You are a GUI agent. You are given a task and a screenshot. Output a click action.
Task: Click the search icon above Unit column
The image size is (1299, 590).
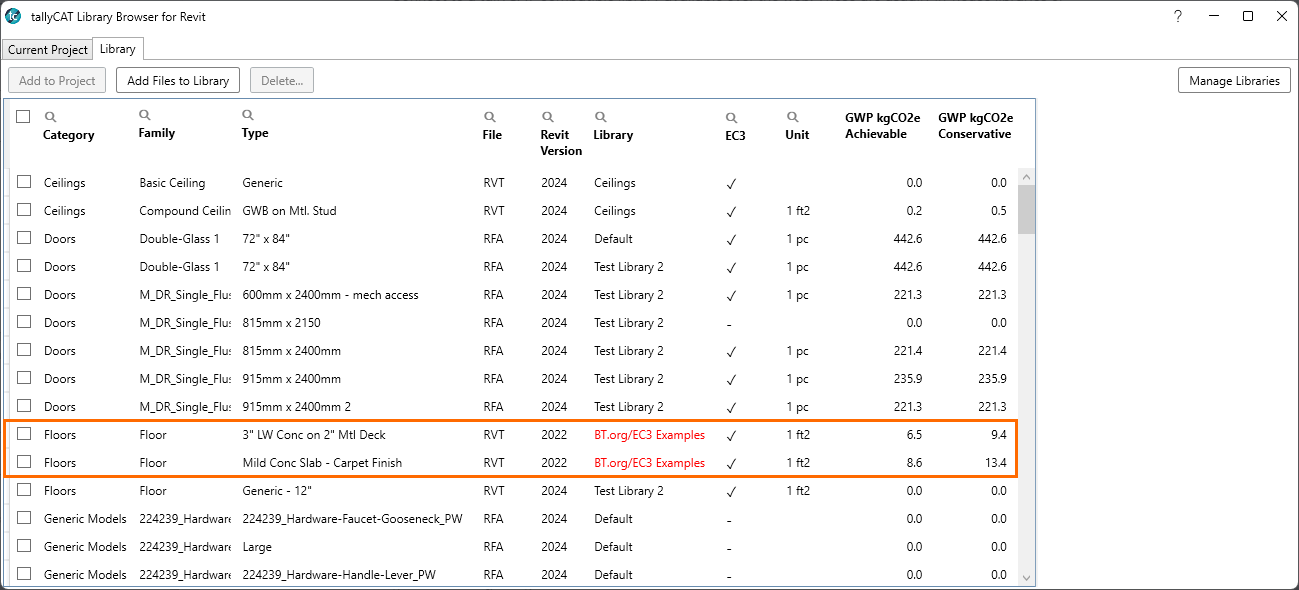792,117
